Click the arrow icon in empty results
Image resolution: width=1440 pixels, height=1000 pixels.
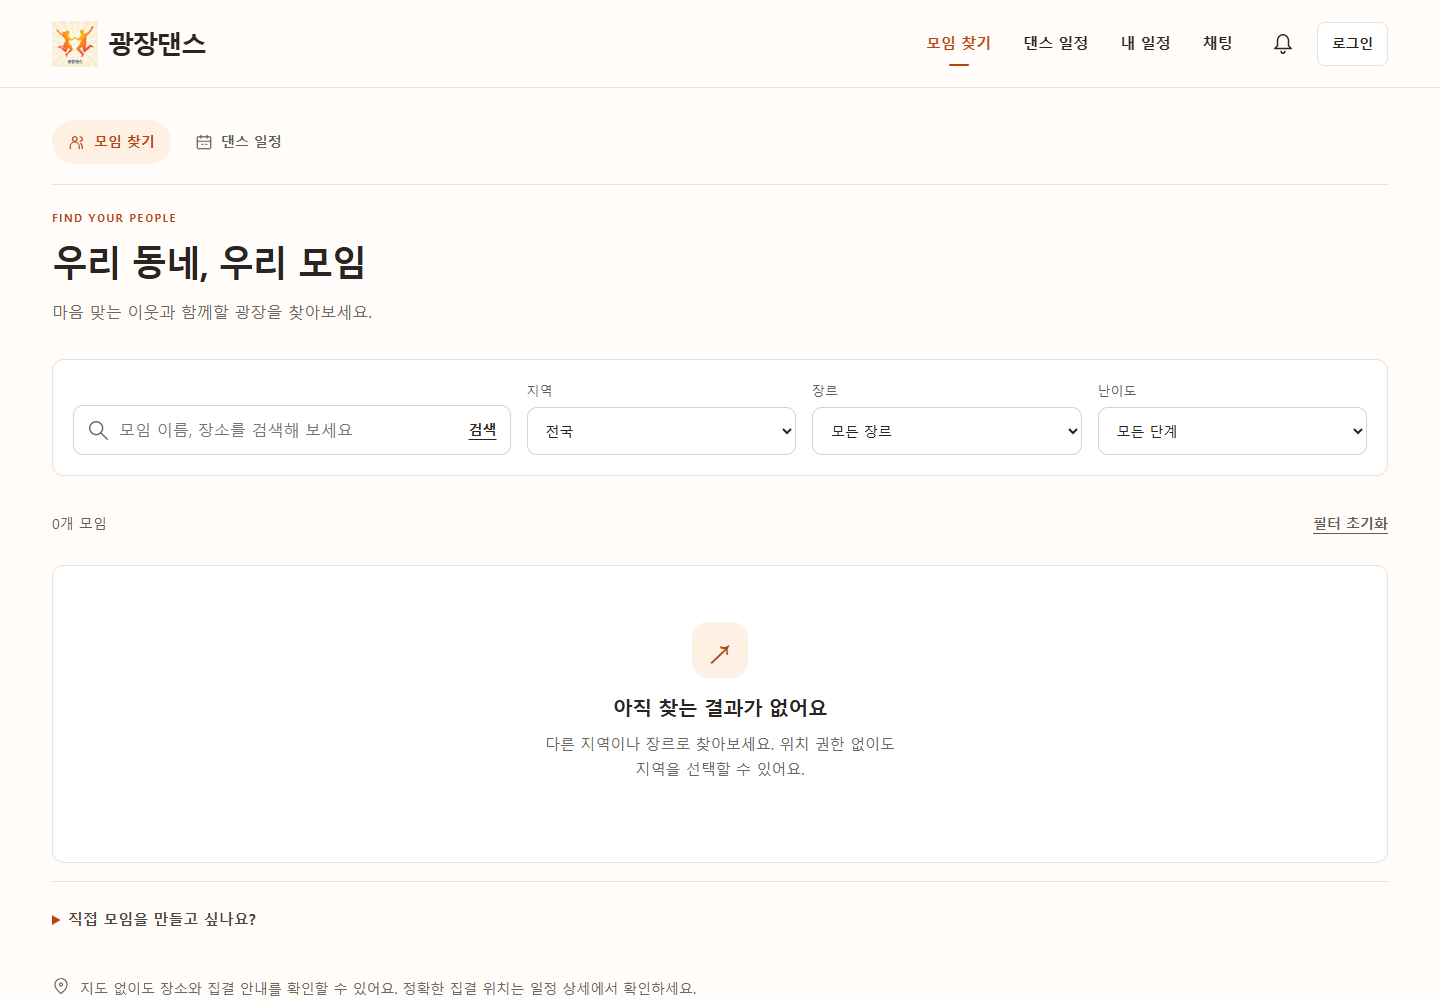click(720, 650)
